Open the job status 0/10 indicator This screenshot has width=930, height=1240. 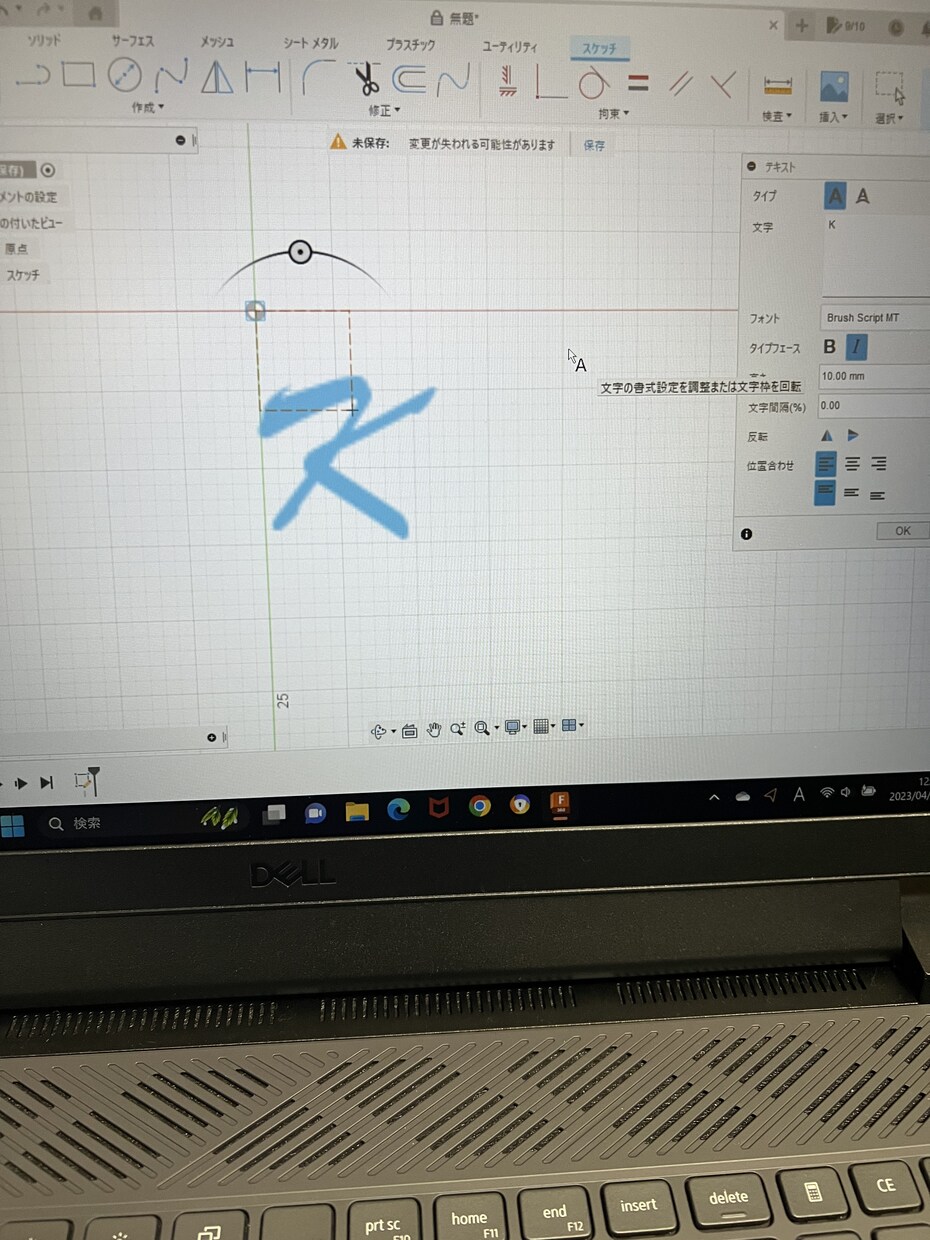coord(846,27)
